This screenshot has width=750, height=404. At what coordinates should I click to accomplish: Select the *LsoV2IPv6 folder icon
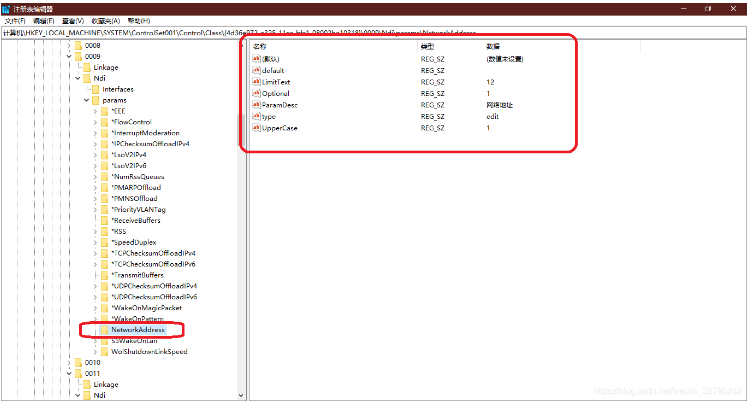tap(104, 166)
